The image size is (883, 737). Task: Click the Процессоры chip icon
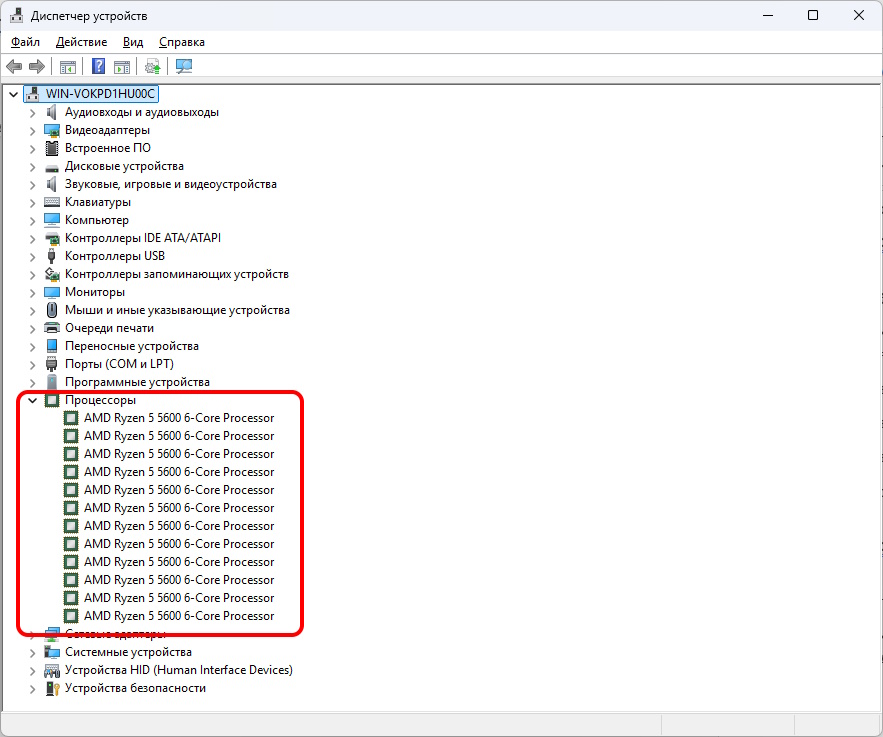tap(52, 400)
